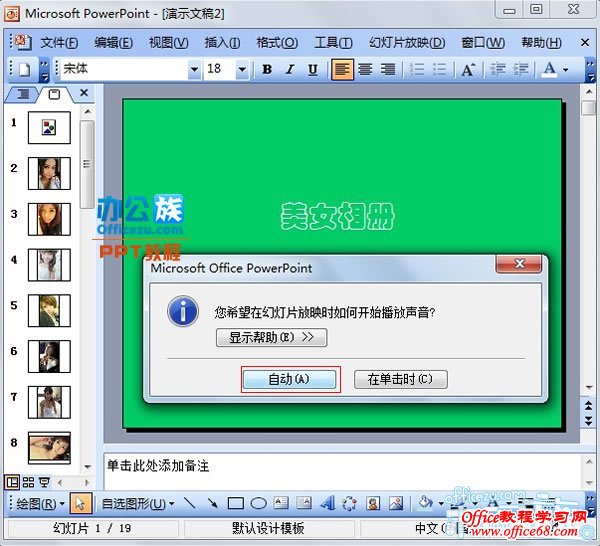Select the Line drawing tool

coord(190,504)
